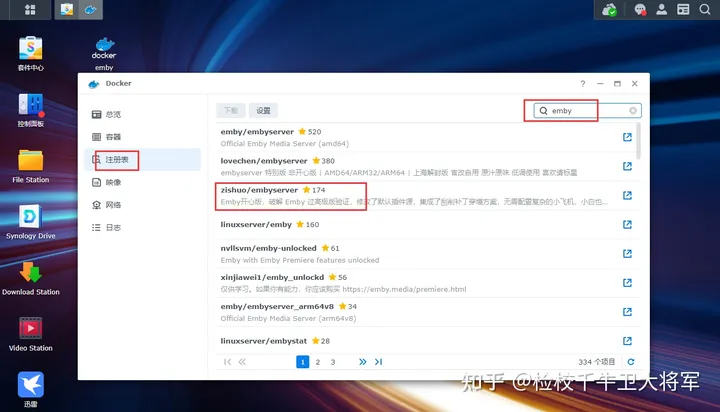Select 网络 network in Docker sidebar
The image size is (720, 412).
143,205
